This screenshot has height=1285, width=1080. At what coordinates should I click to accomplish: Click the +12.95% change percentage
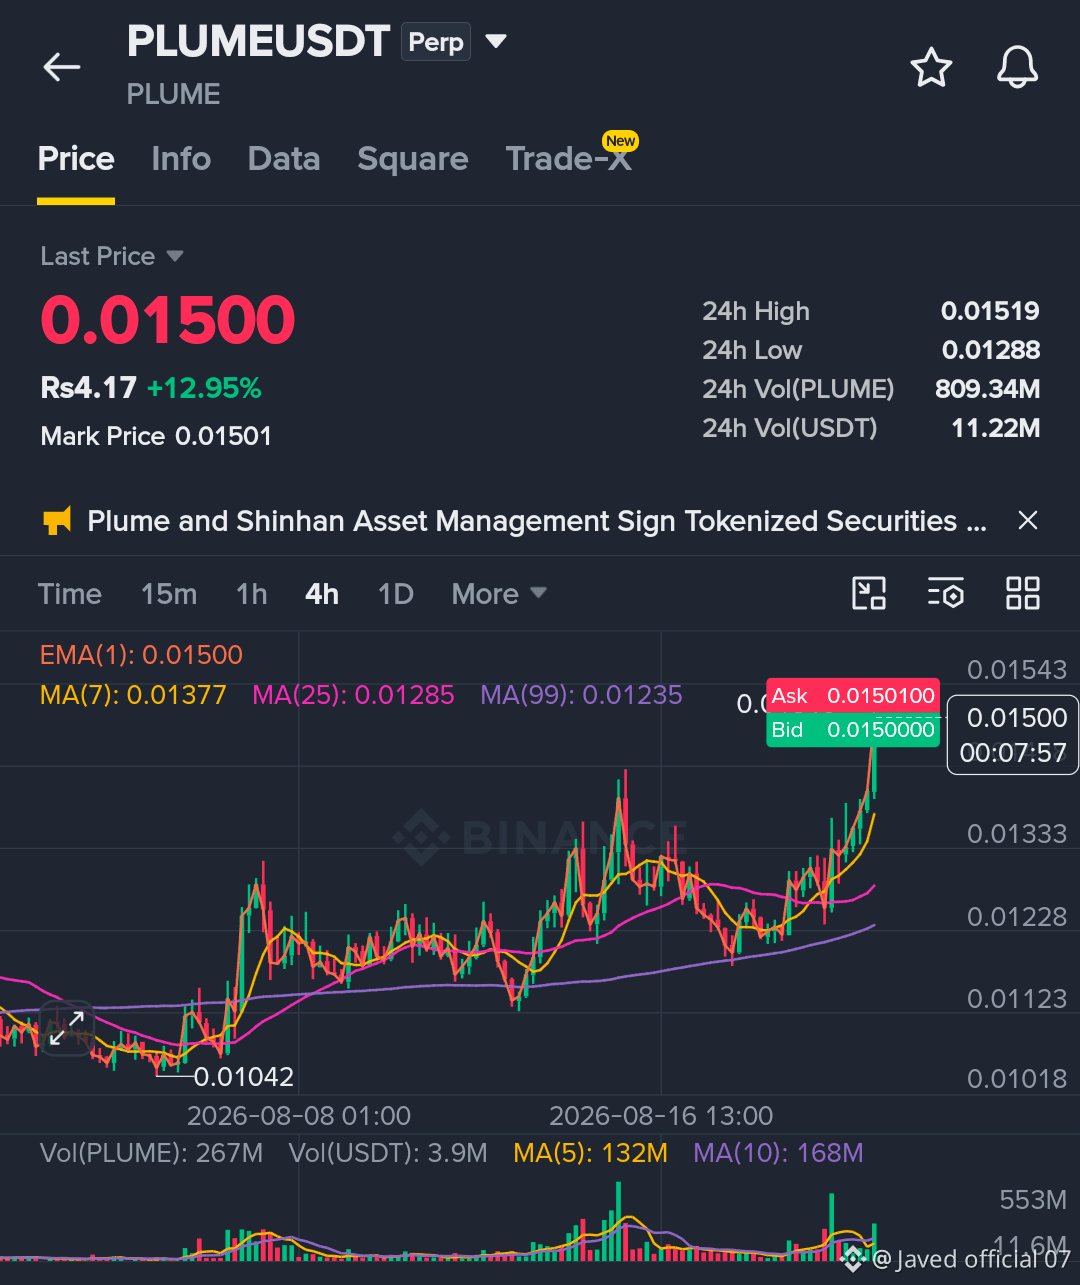pos(204,388)
